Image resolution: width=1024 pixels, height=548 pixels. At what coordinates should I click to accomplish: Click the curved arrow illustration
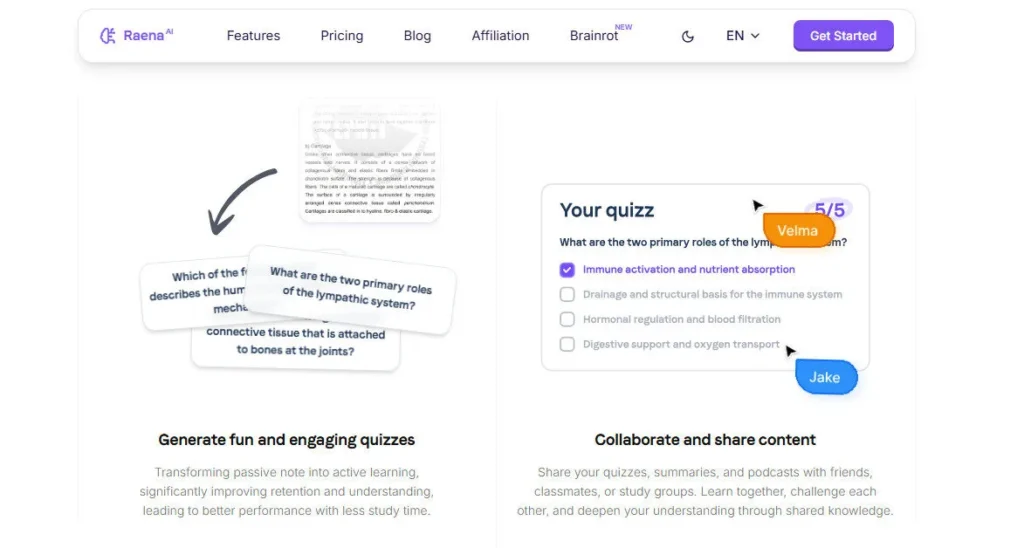pyautogui.click(x=238, y=200)
